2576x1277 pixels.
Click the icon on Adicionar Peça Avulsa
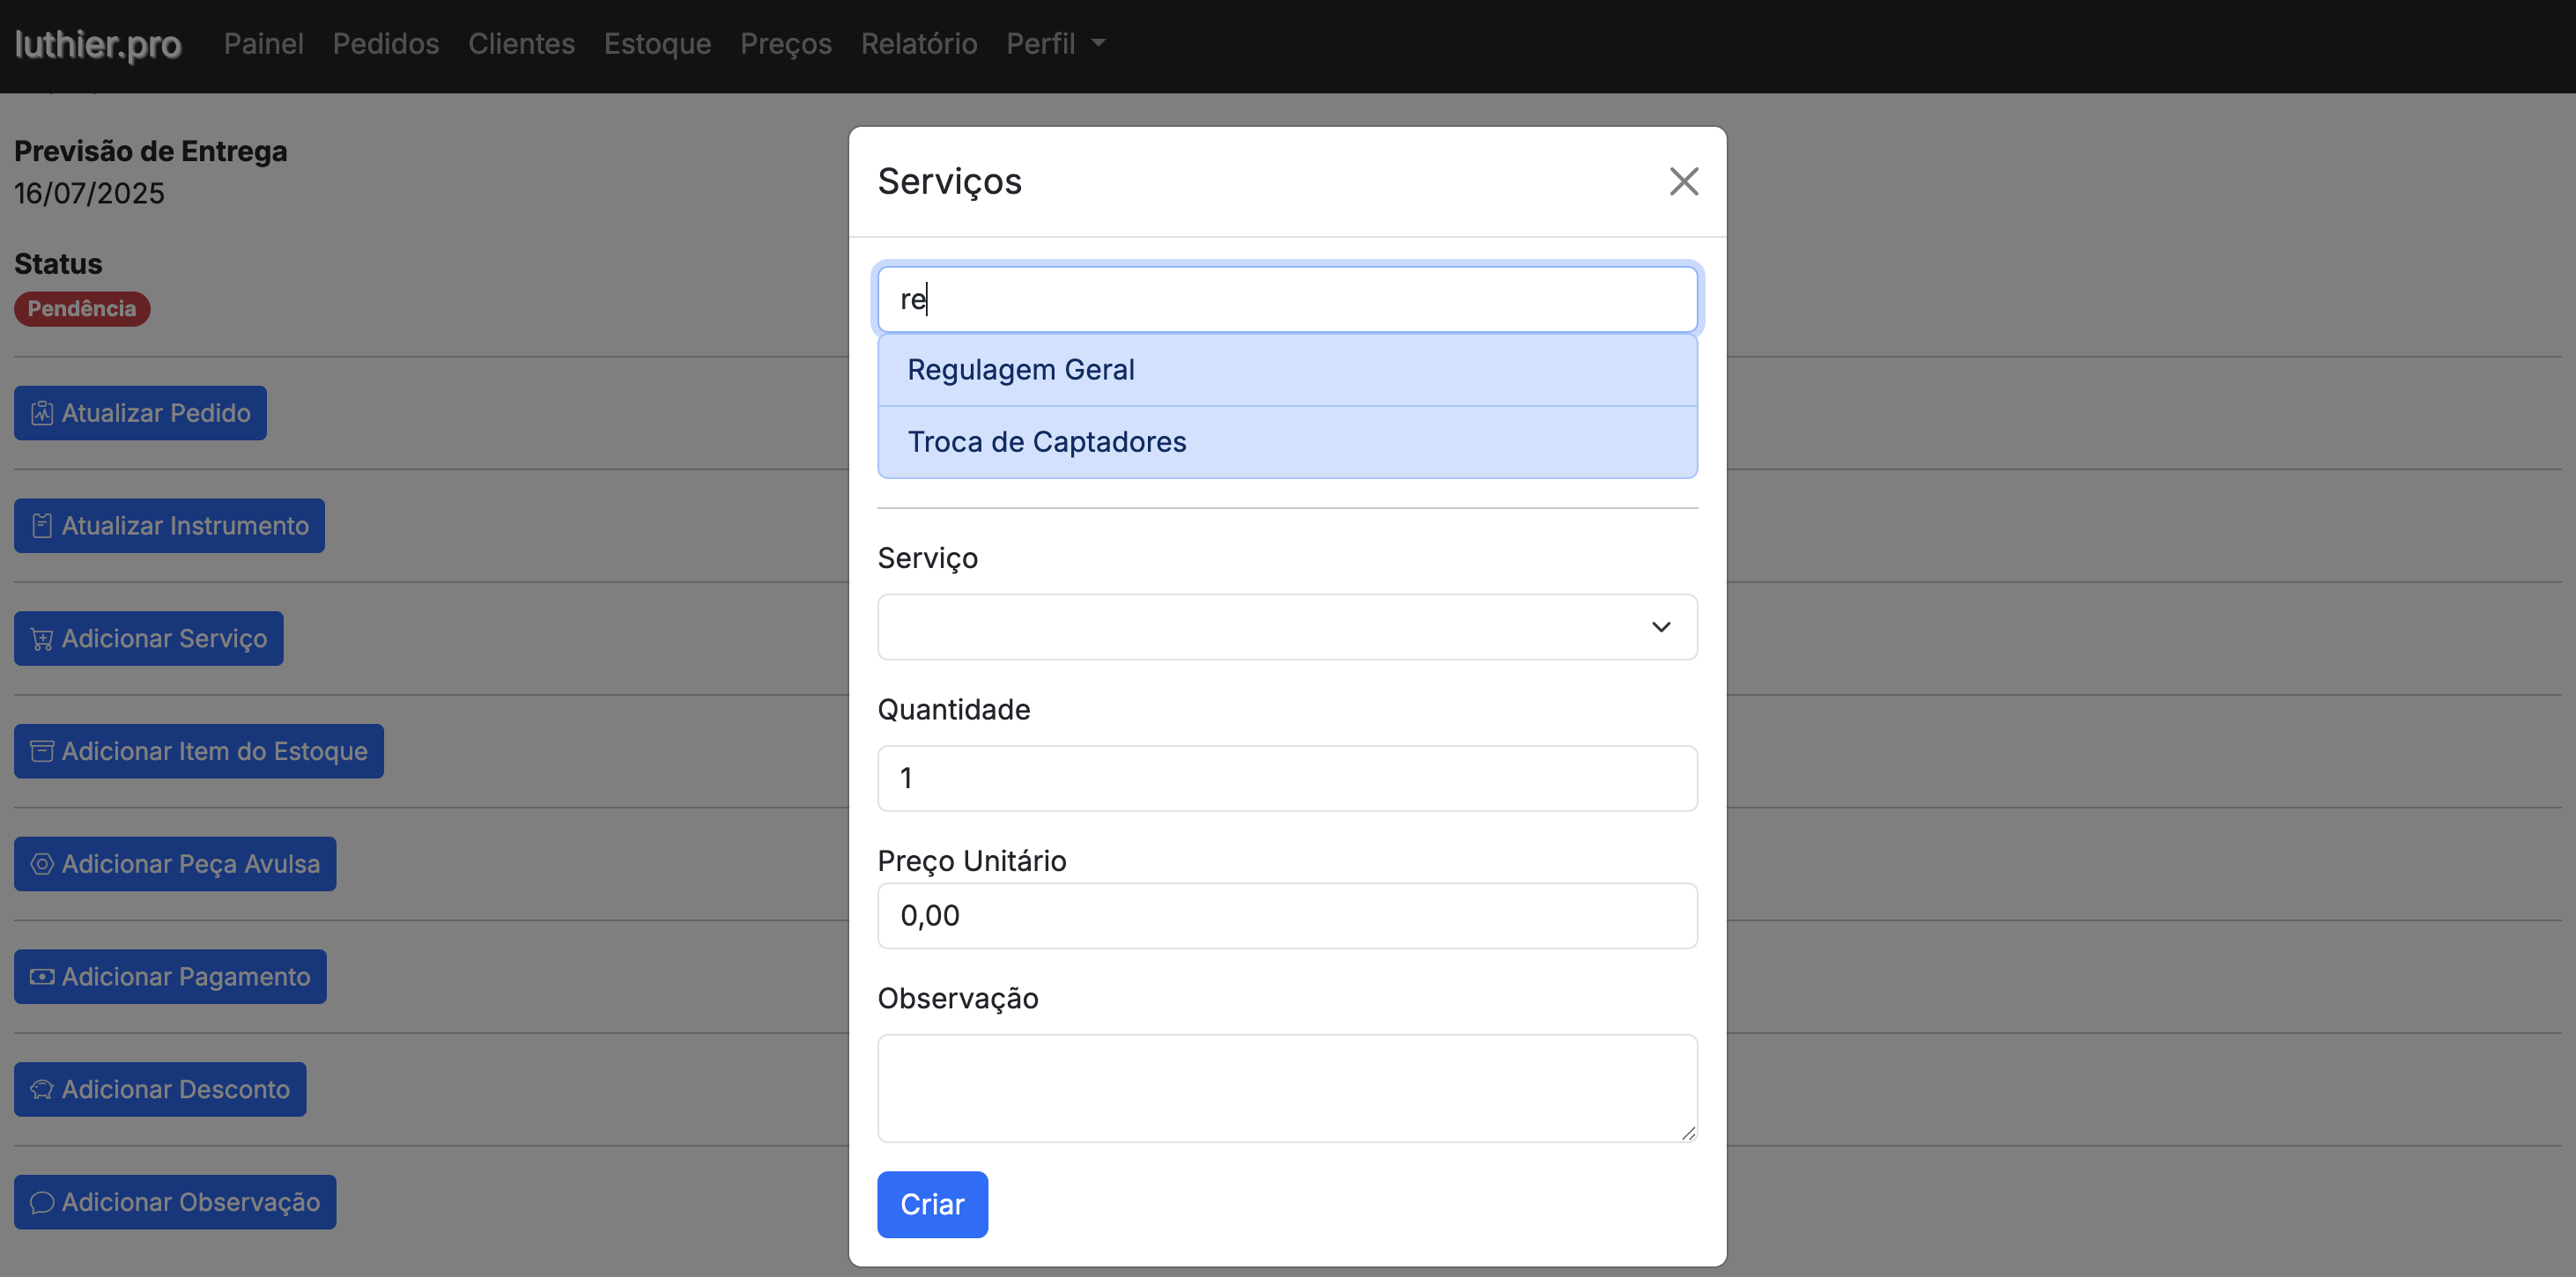pyautogui.click(x=42, y=864)
